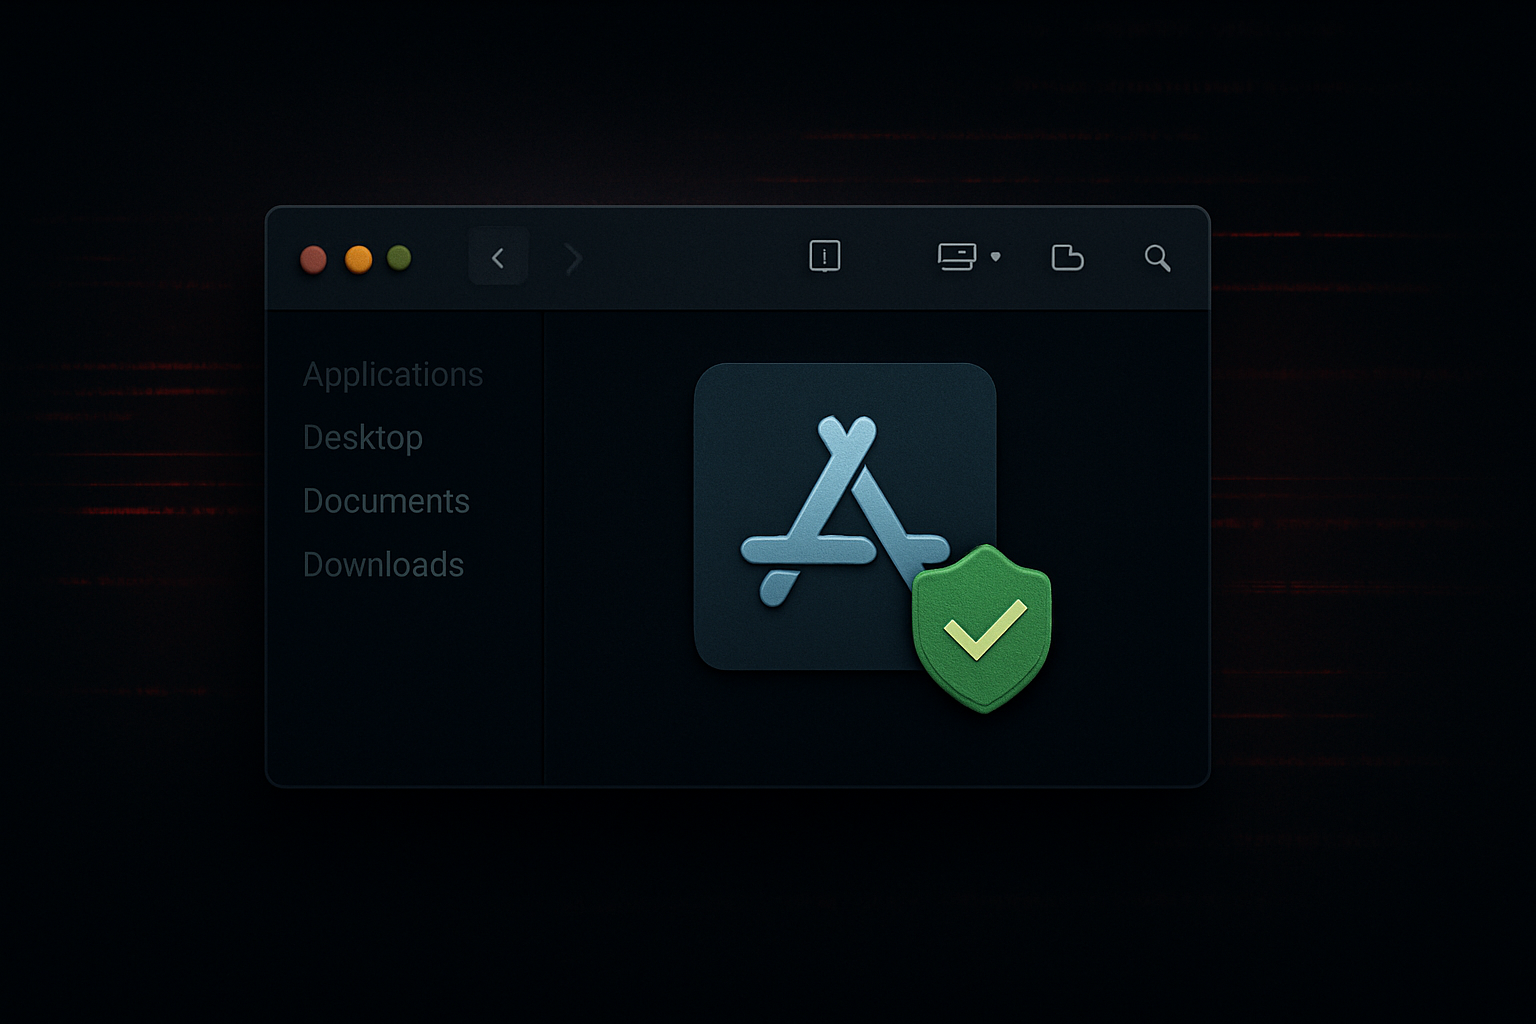
Task: Select Desktop in the sidebar
Action: [x=363, y=438]
